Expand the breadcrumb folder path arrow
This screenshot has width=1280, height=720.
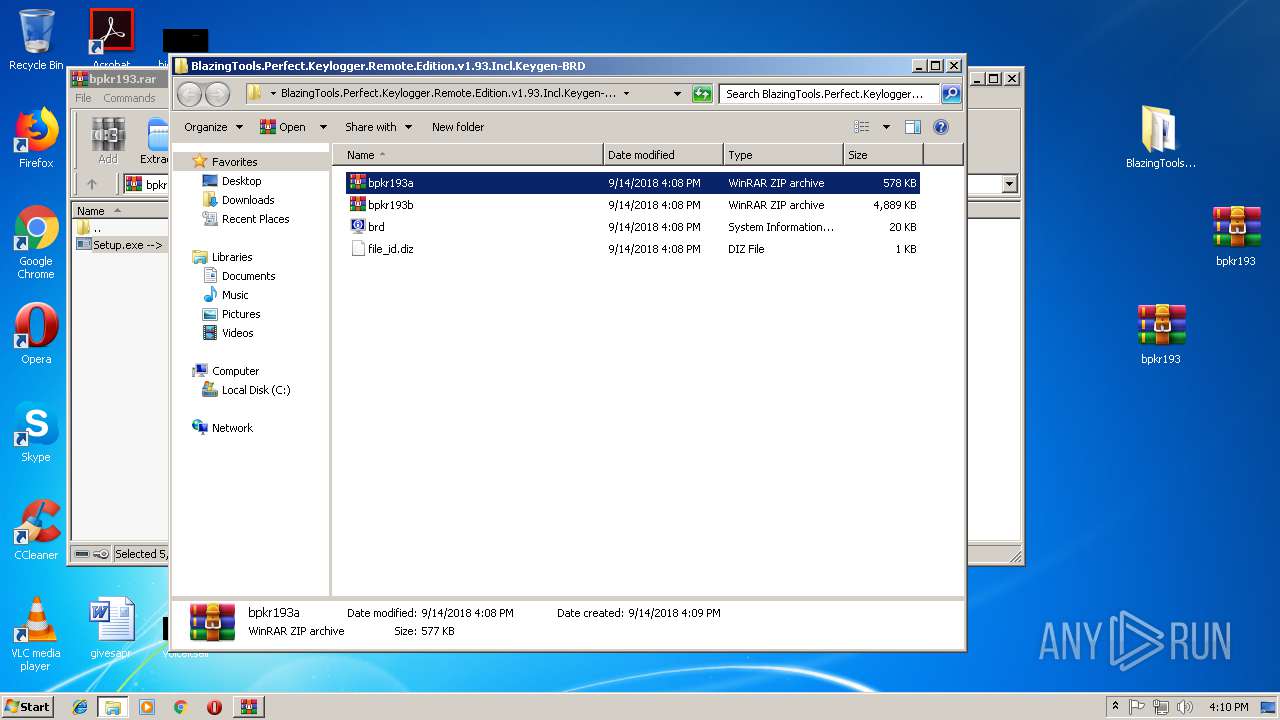point(626,94)
